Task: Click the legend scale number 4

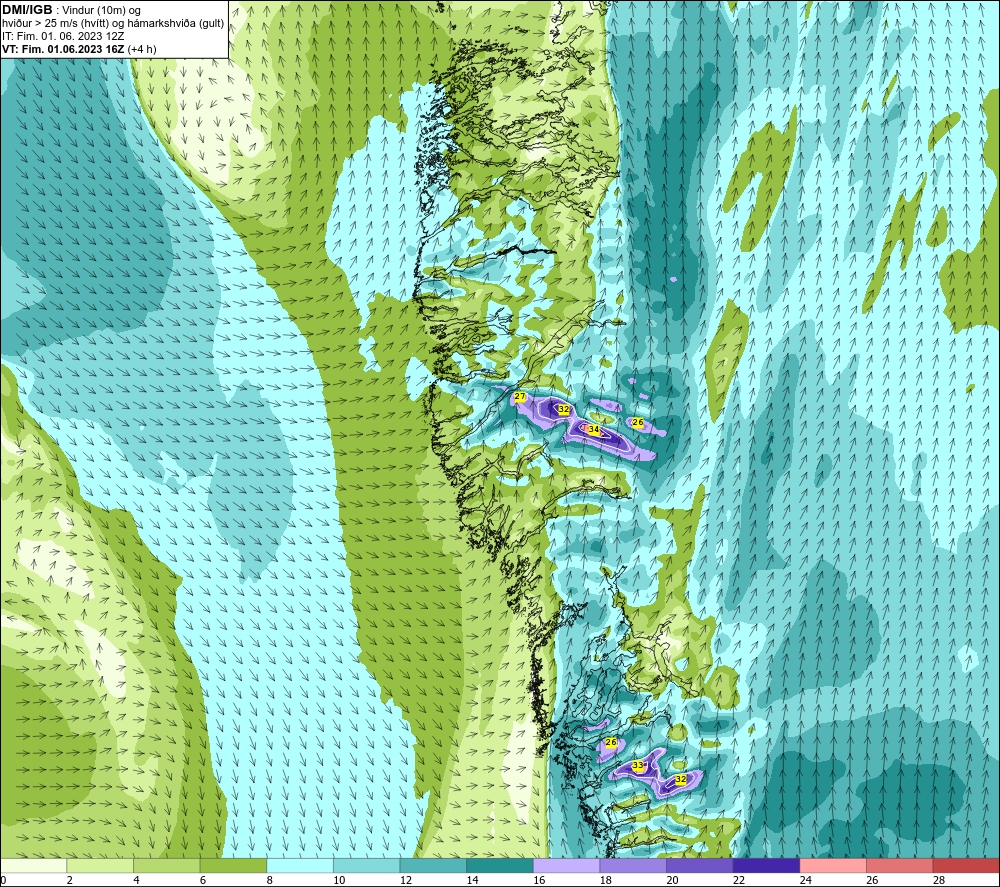Action: (x=136, y=880)
